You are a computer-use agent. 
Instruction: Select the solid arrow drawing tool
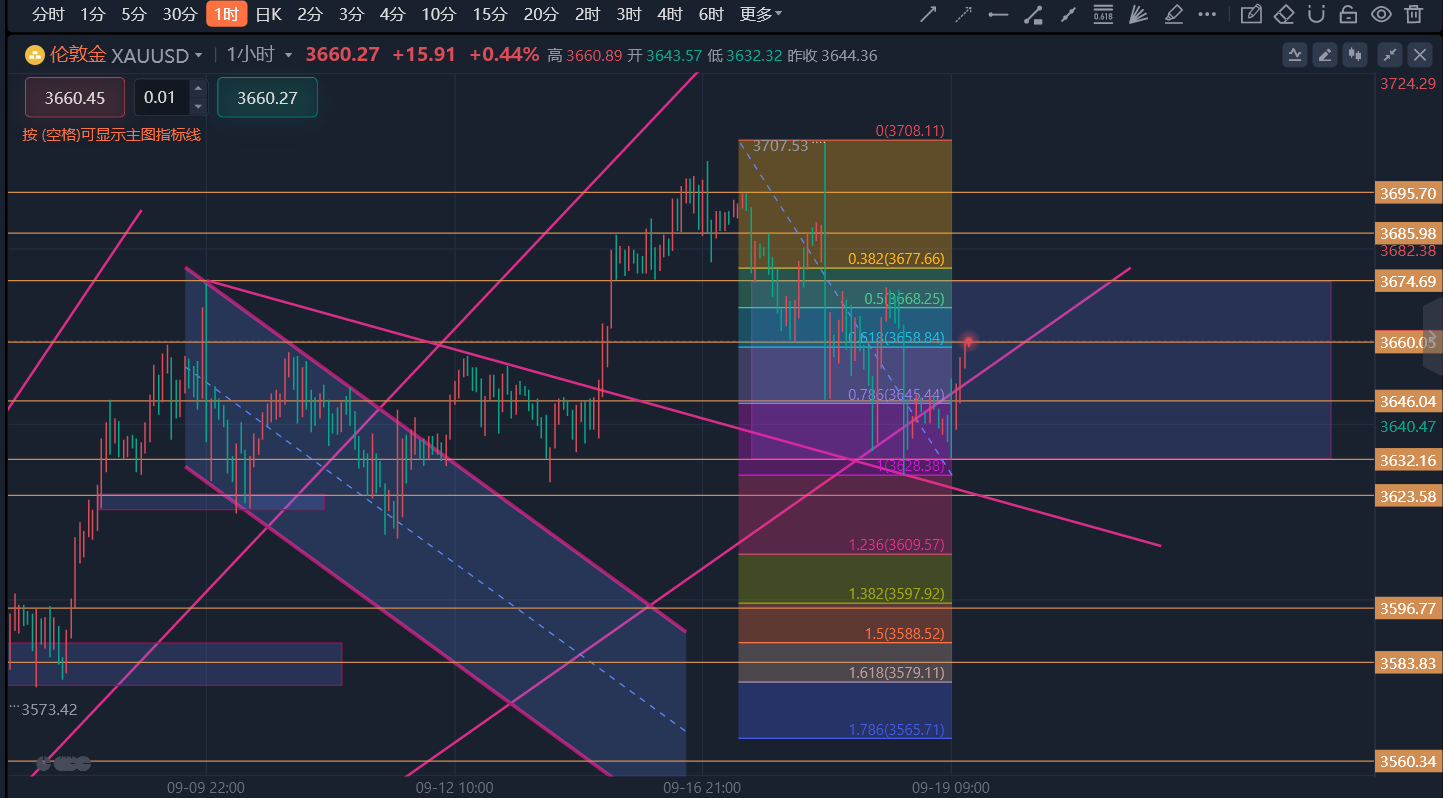point(928,14)
